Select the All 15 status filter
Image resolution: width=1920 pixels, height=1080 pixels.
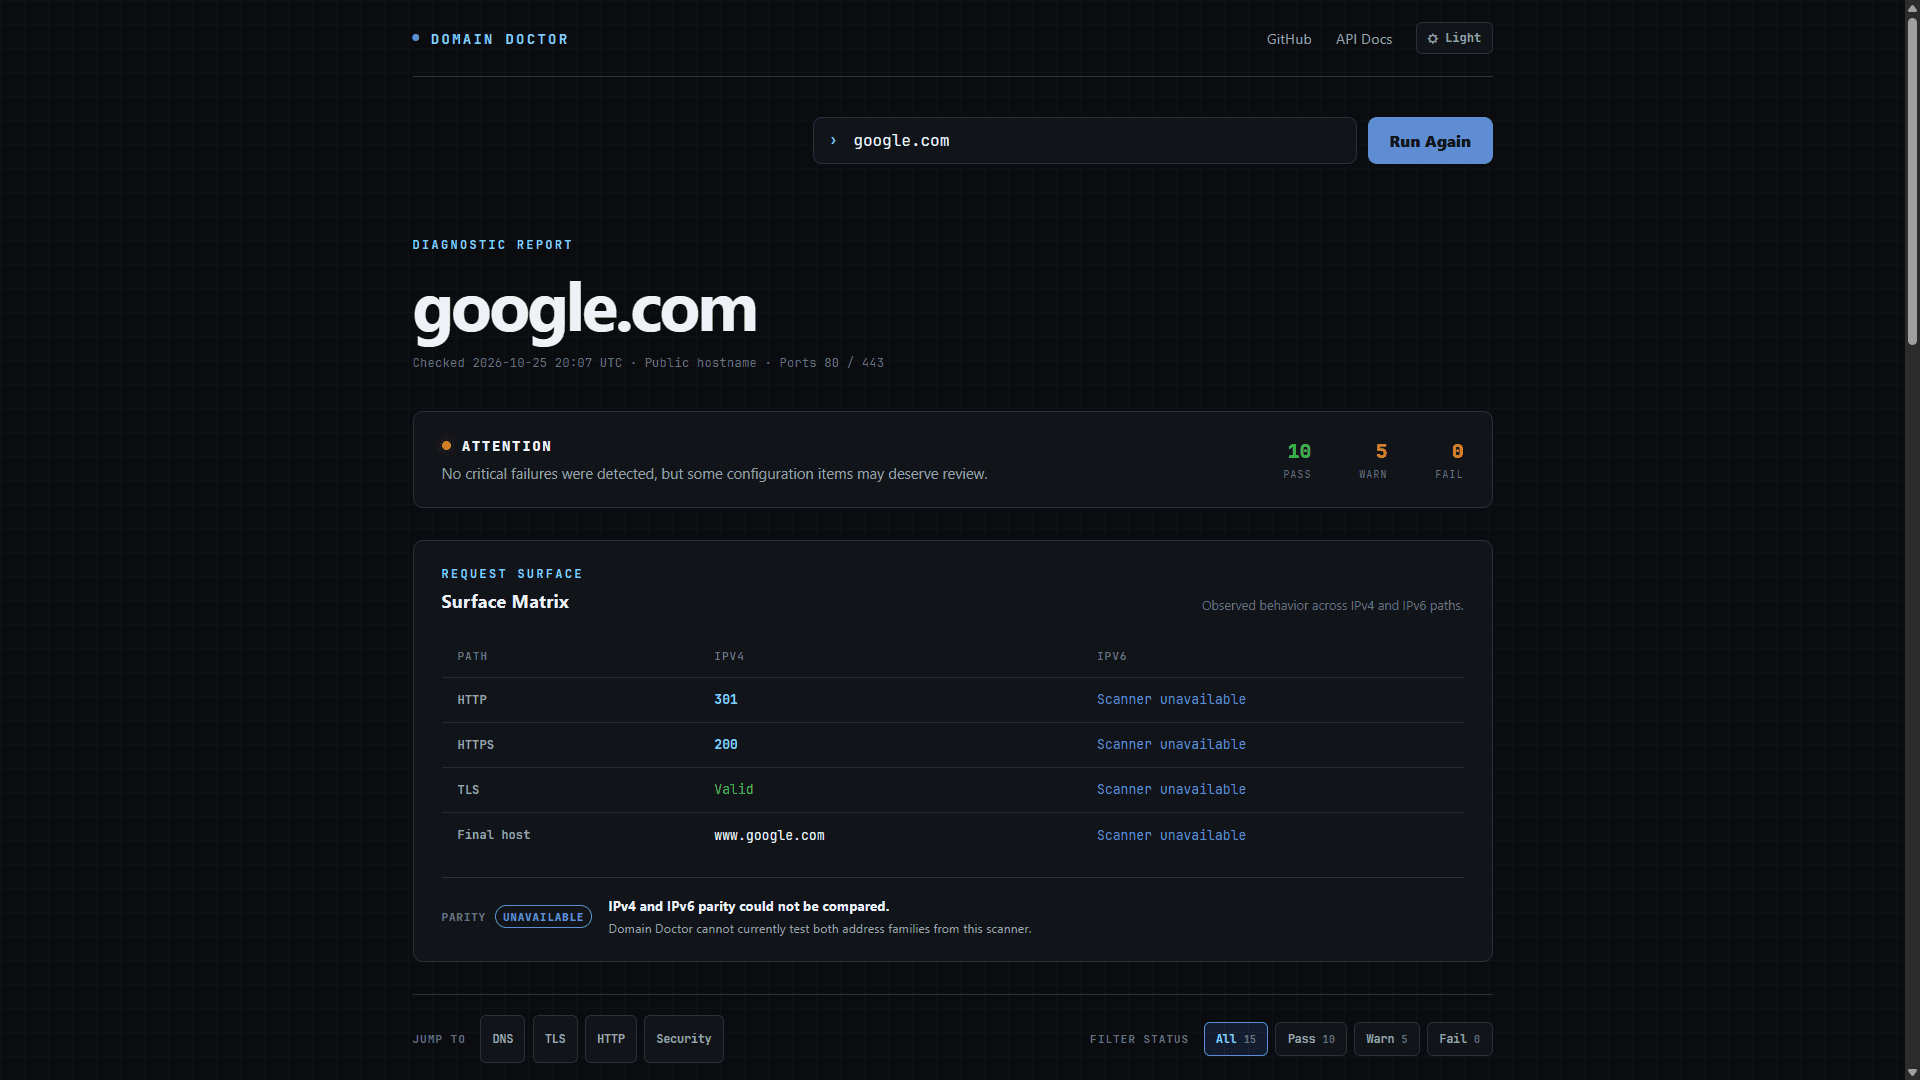[1236, 1039]
